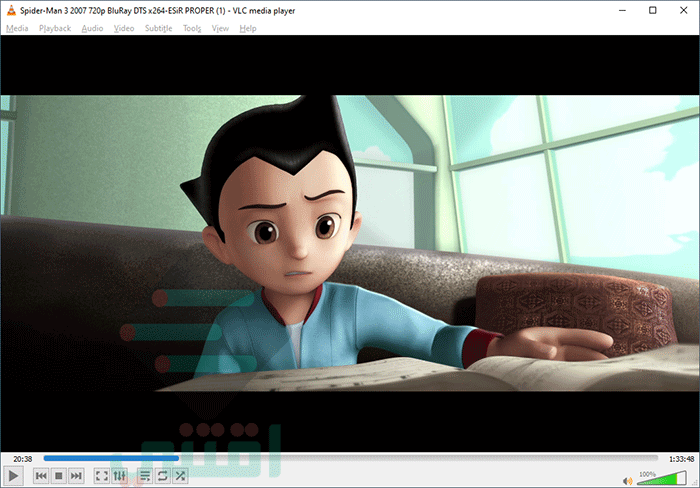Screen dimensions: 700x488
Task: Click the video display area
Action: pyautogui.click(x=350, y=243)
